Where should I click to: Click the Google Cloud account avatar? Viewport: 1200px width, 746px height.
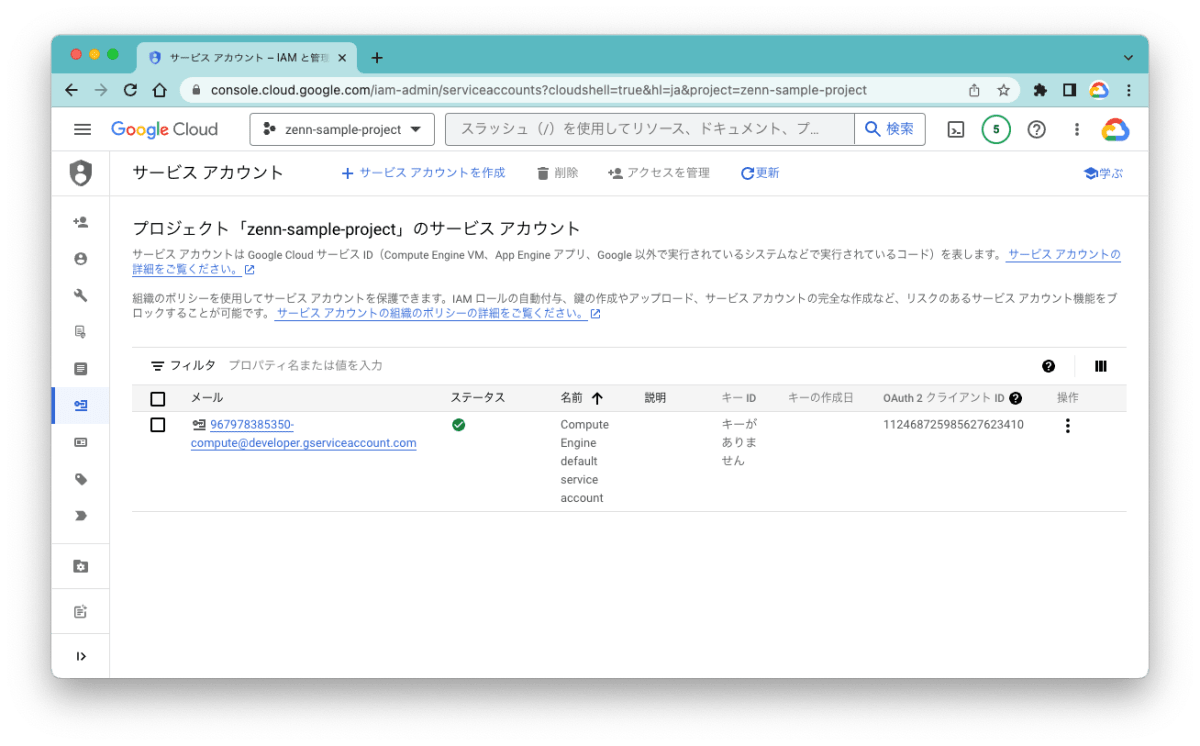[1115, 129]
